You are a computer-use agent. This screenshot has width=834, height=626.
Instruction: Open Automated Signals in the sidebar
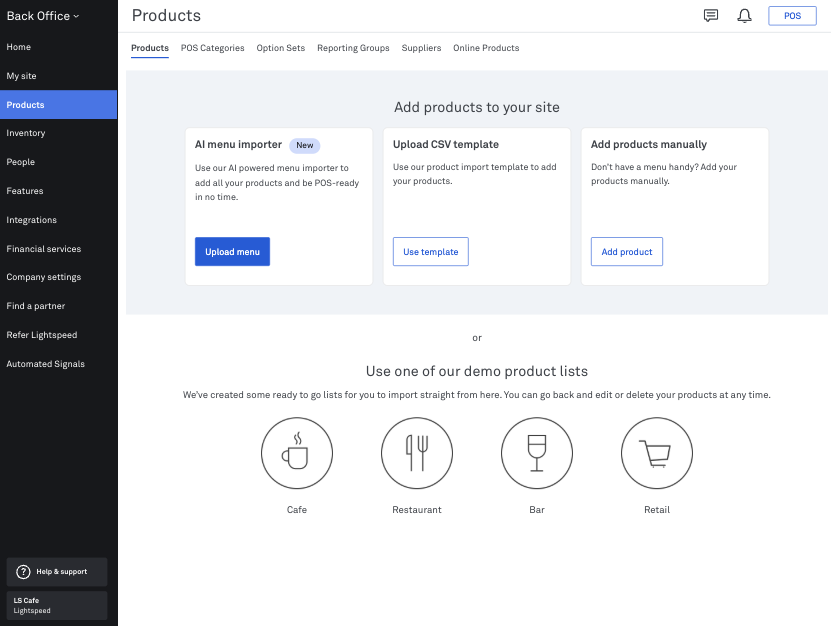point(59,364)
